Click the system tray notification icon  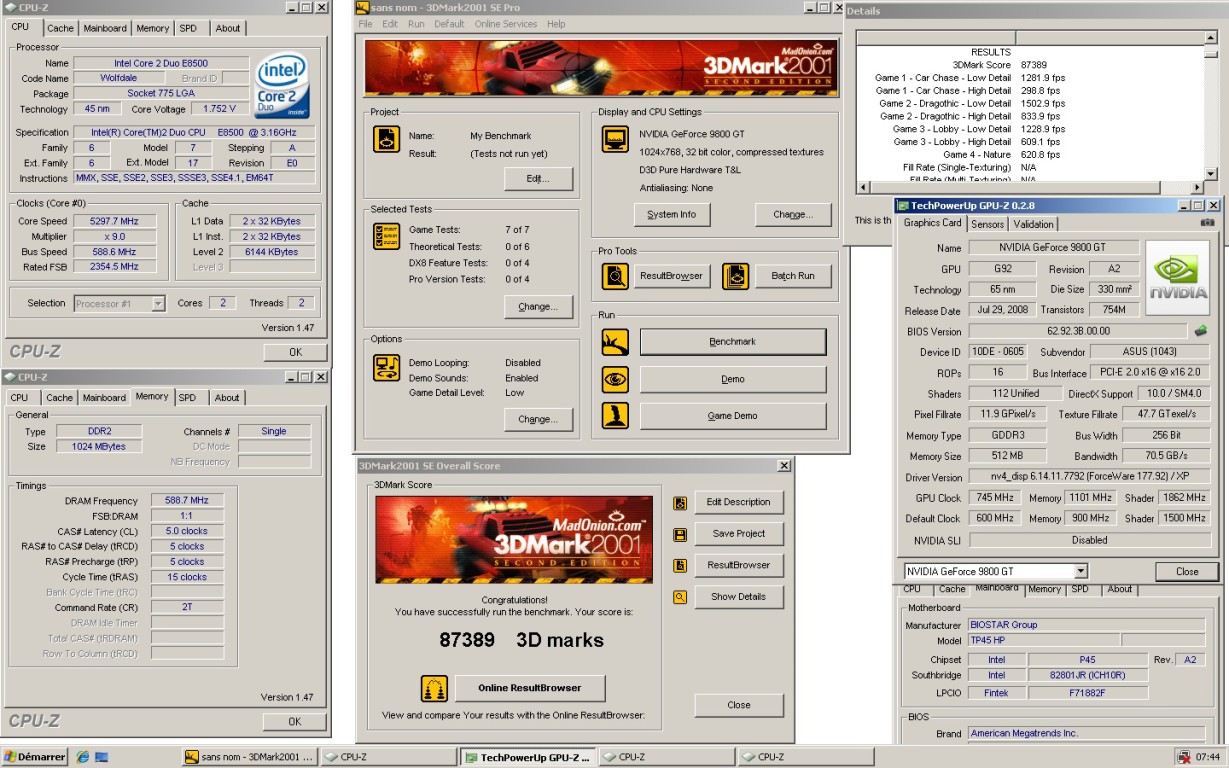coord(1183,757)
